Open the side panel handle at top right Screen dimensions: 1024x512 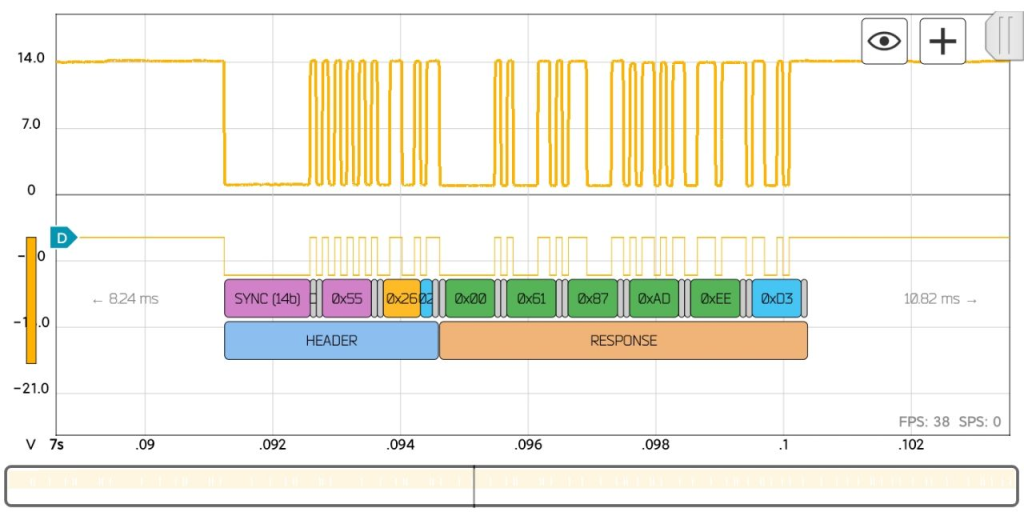[x=999, y=37]
